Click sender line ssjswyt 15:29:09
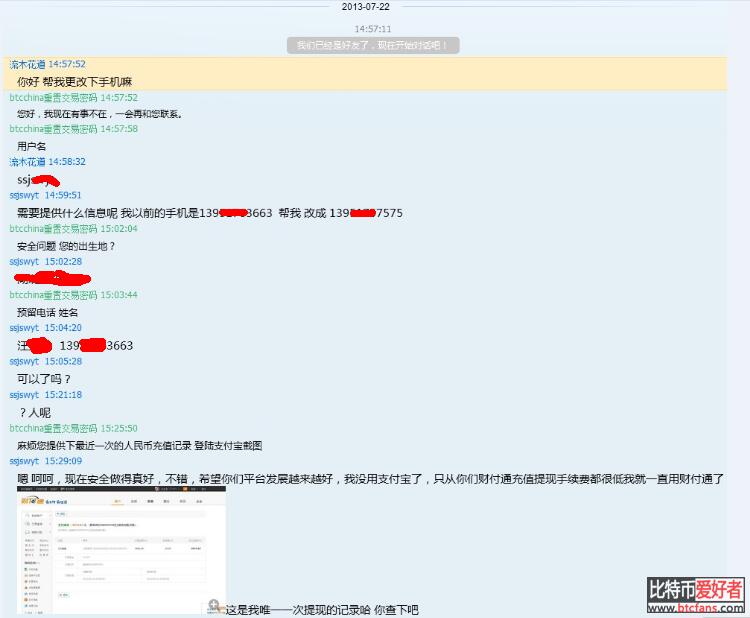The image size is (750, 618). (x=45, y=461)
